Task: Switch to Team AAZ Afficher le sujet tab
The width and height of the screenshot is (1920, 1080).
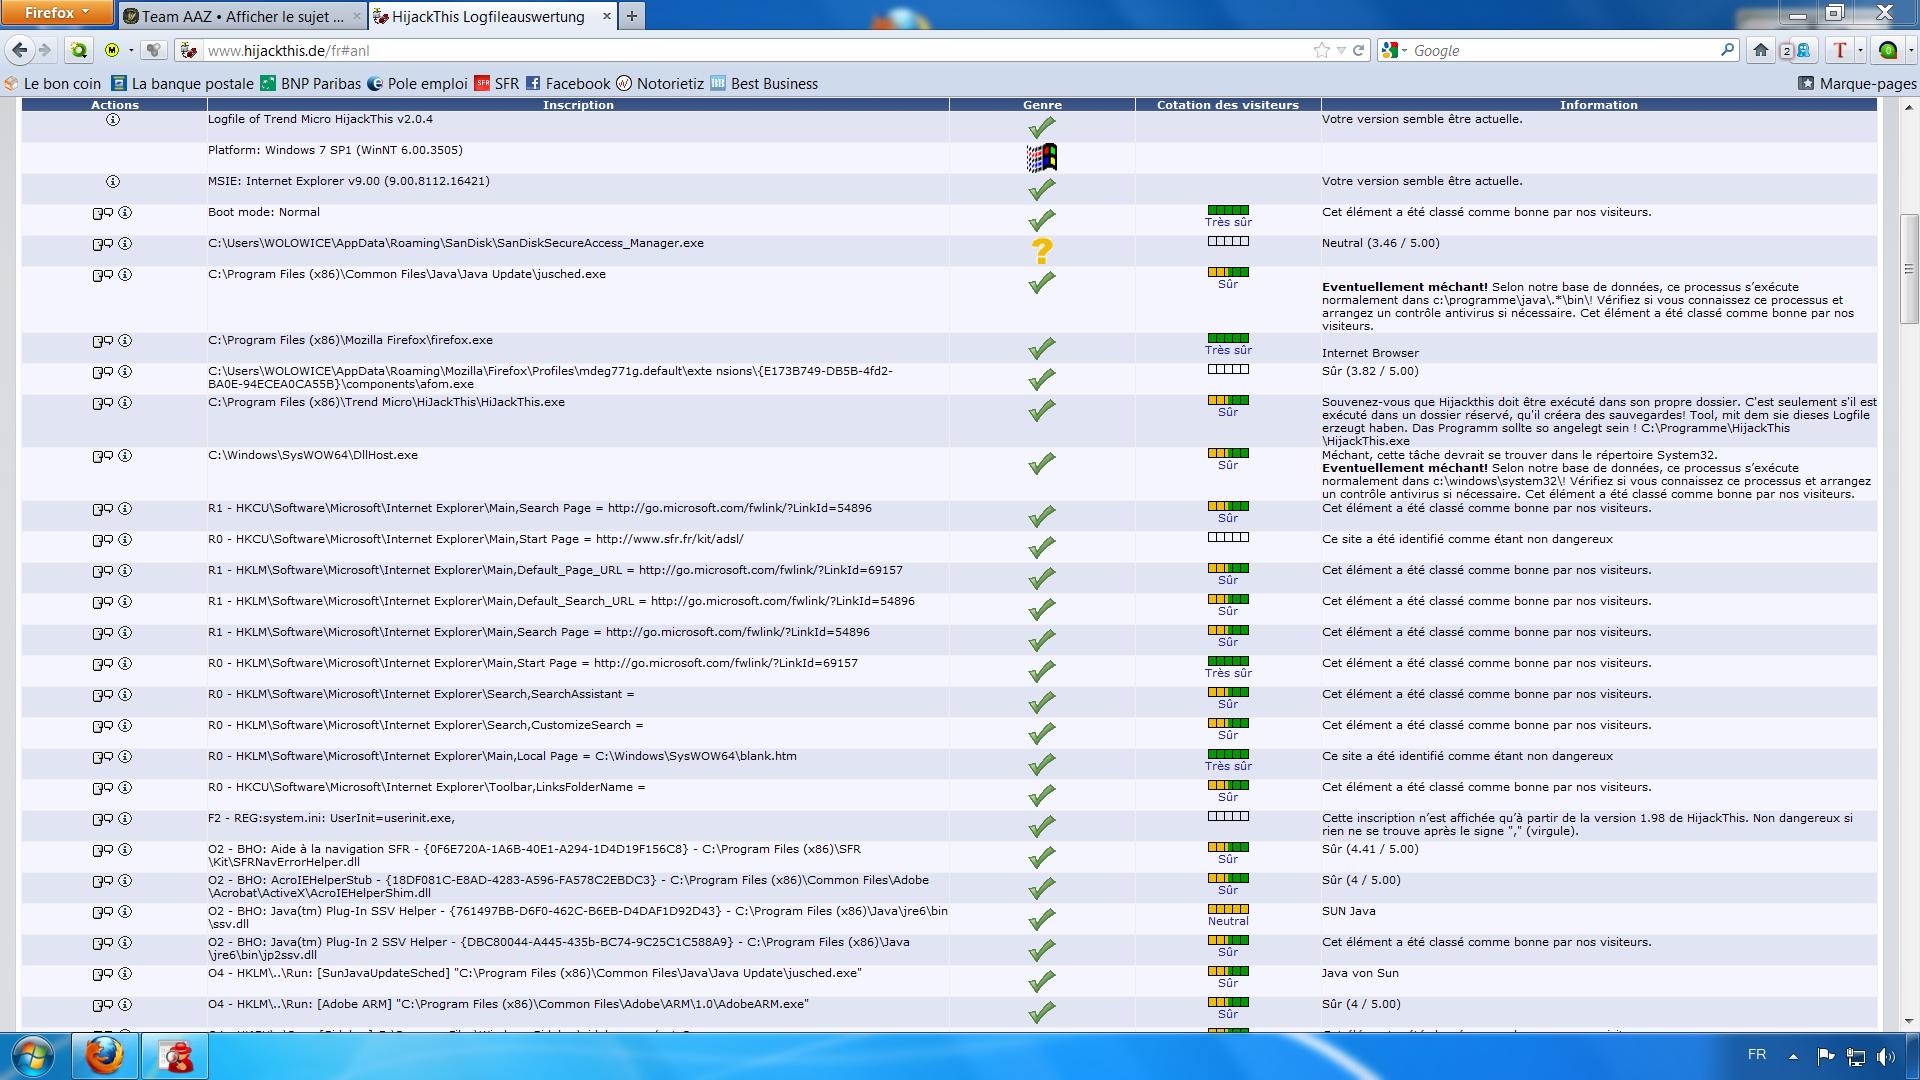Action: point(243,16)
